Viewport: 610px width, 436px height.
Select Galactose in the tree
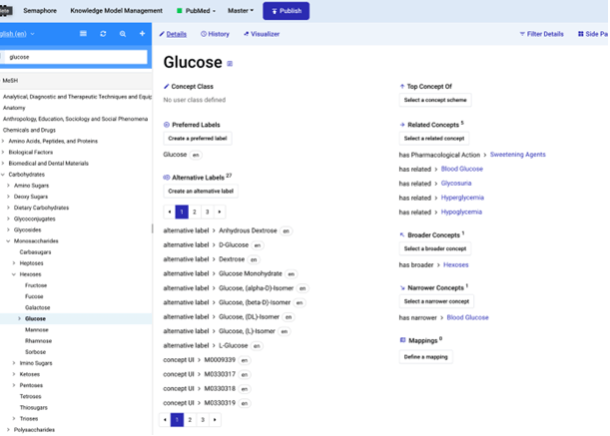37,308
